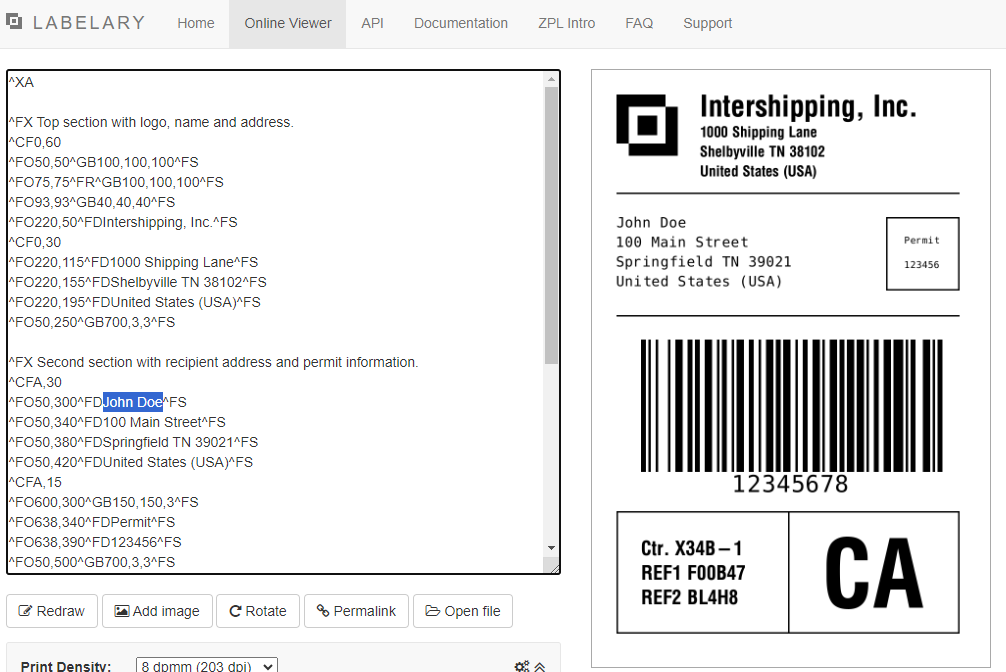Click the '^FO638,390^FD123456^FS' line

(95, 542)
